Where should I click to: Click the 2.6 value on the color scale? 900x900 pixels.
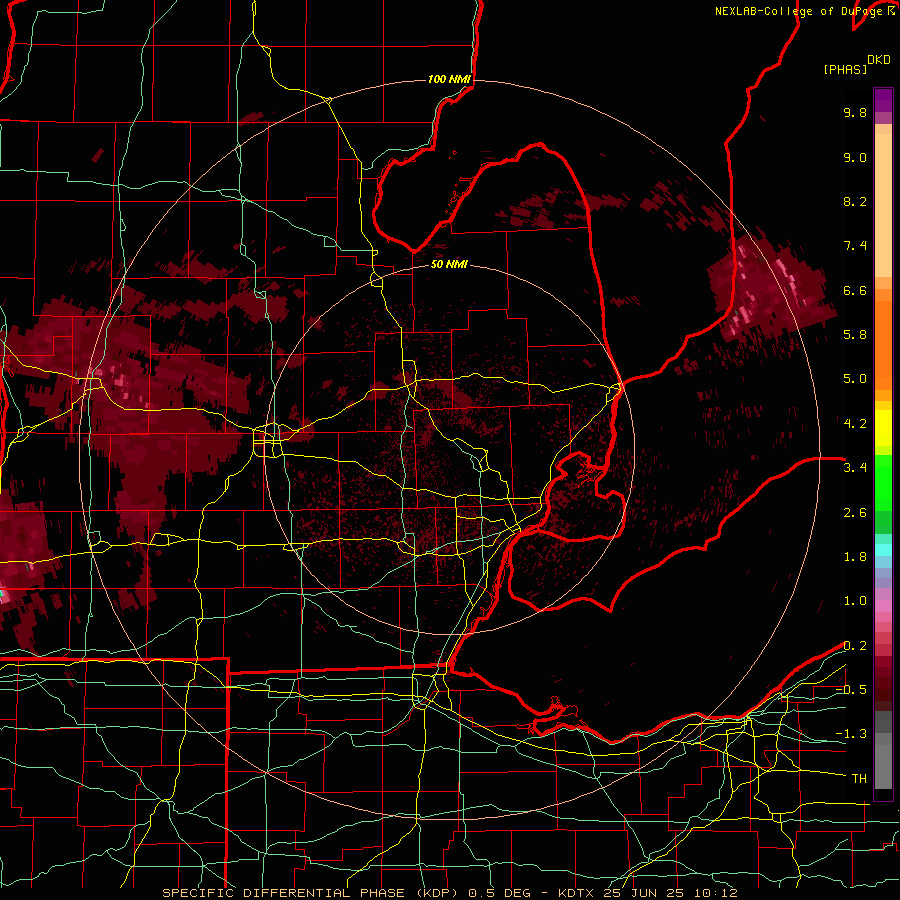click(x=855, y=513)
